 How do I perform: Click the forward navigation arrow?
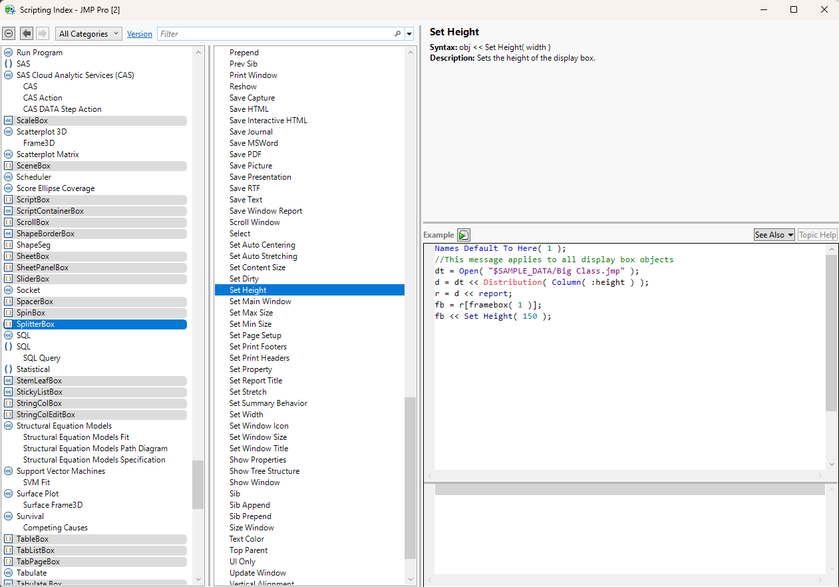pos(42,33)
